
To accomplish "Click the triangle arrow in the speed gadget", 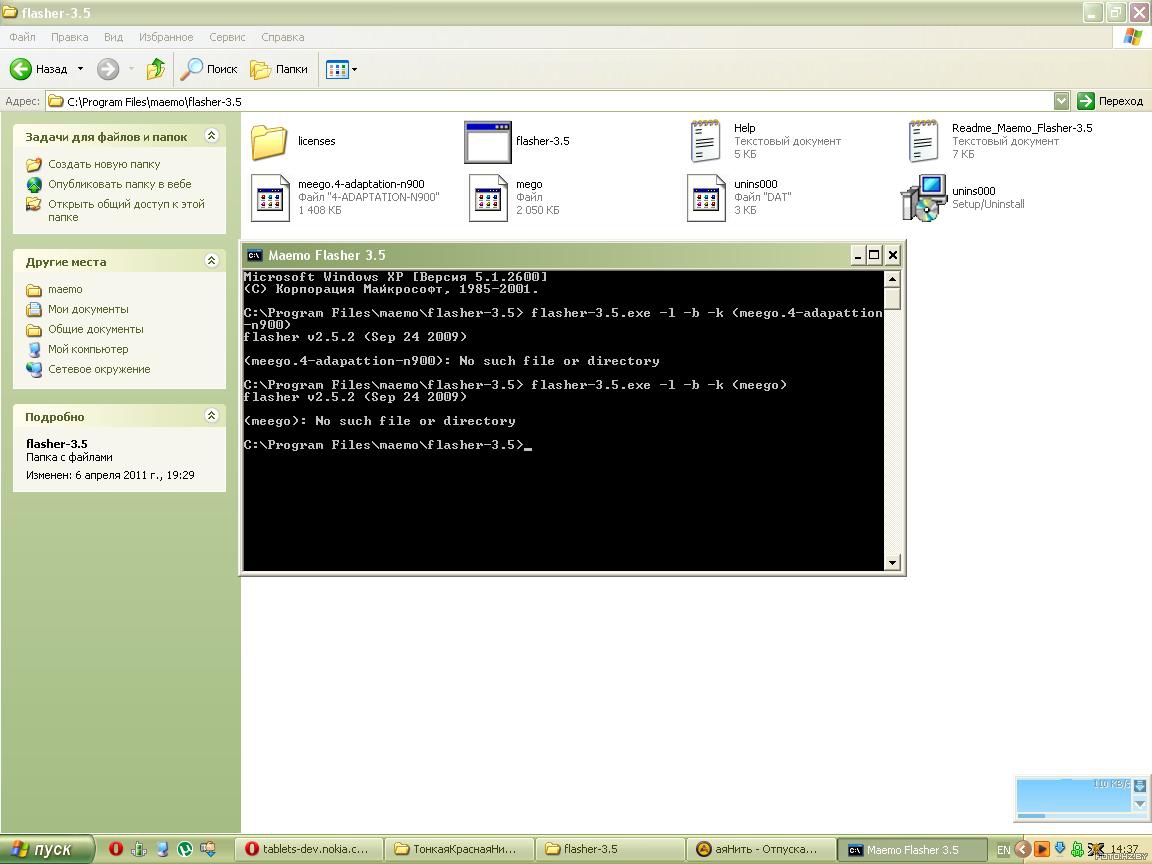I will click(x=1140, y=804).
